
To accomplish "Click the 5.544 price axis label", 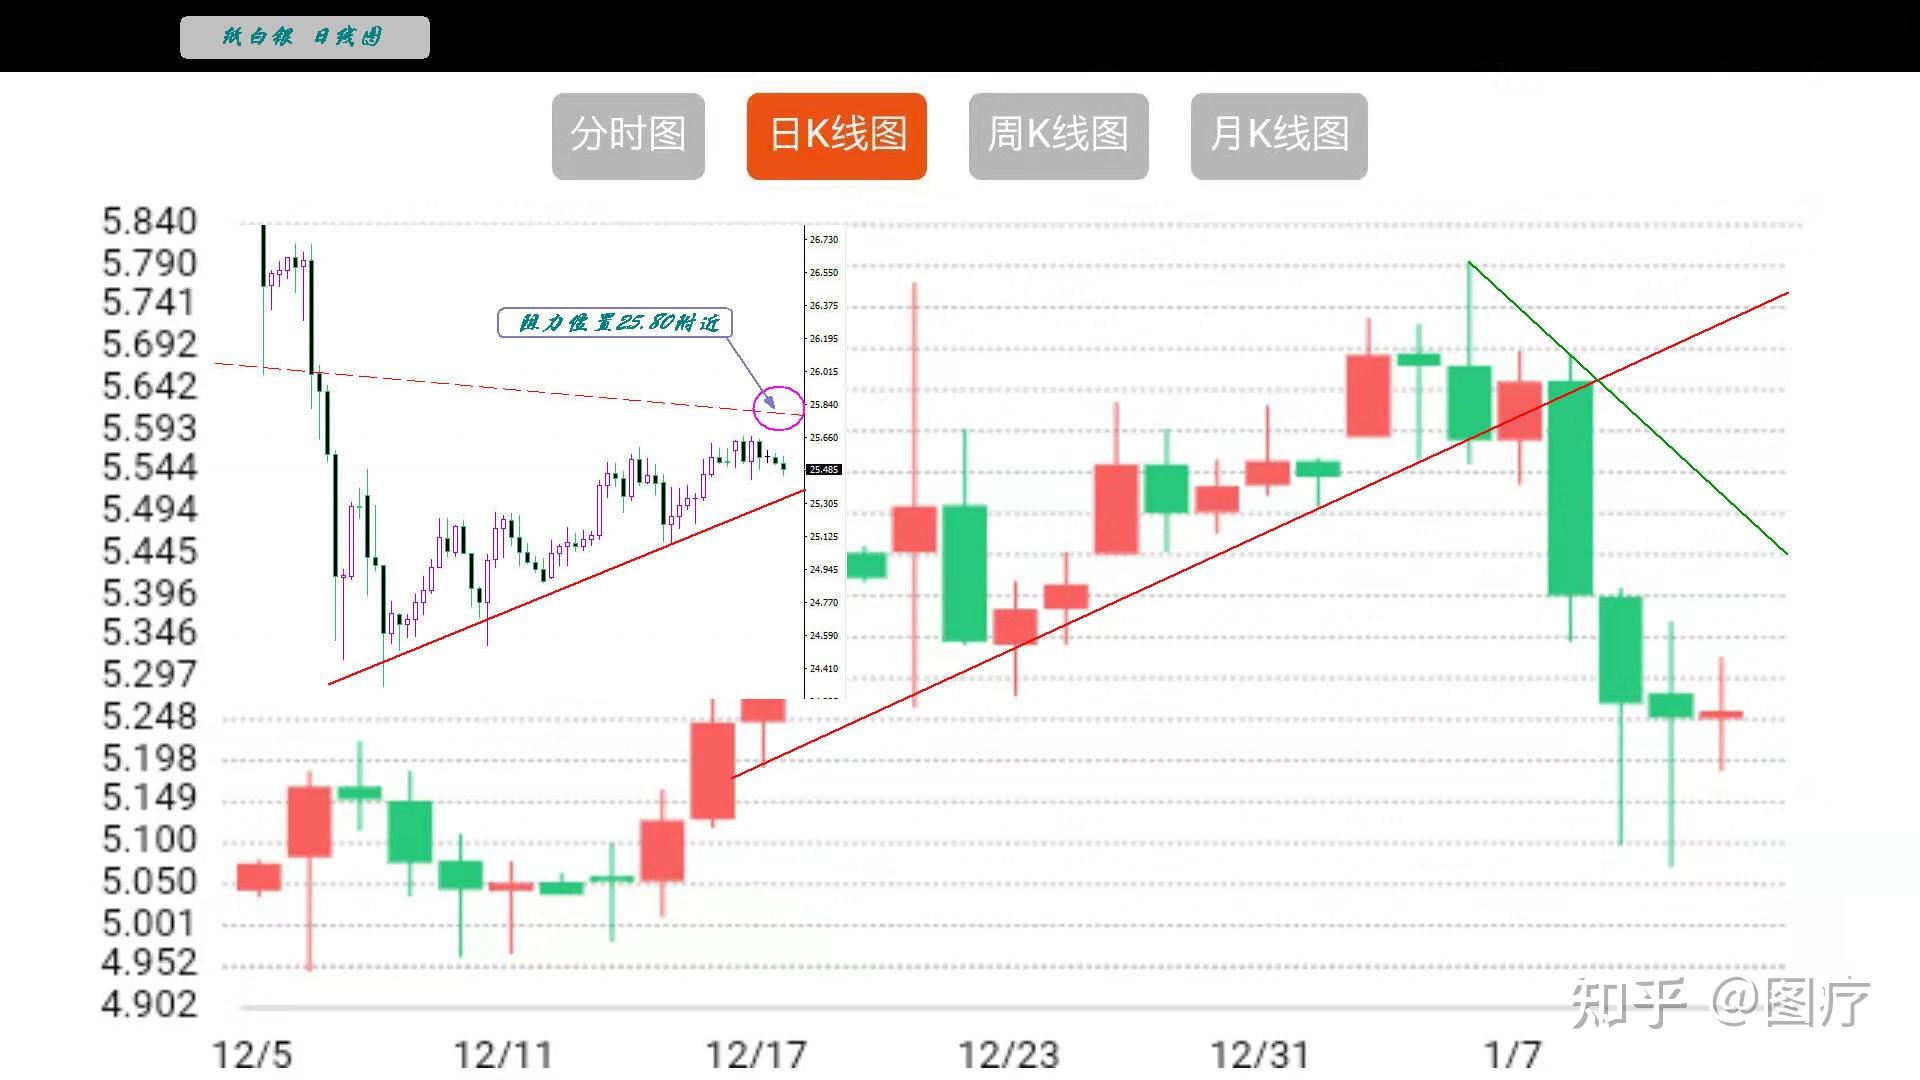I will (150, 467).
